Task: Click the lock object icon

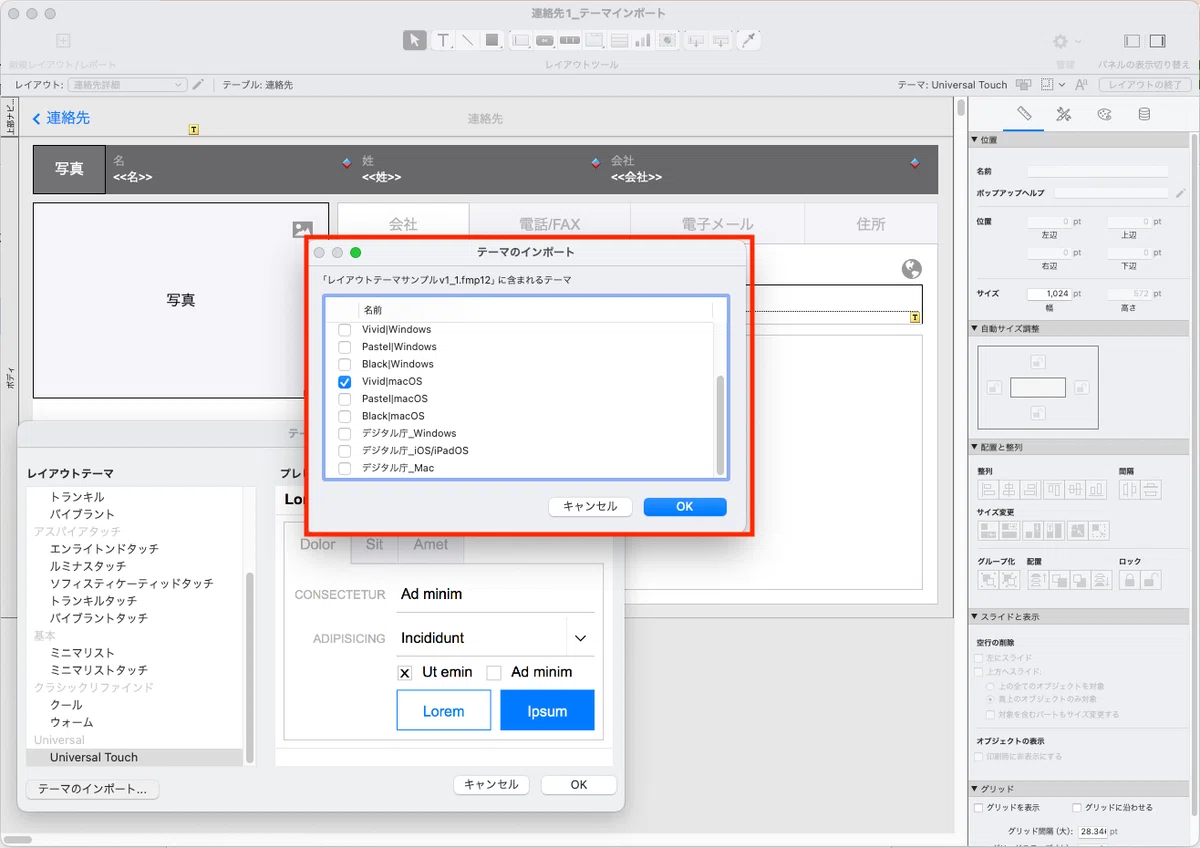Action: (x=1129, y=579)
